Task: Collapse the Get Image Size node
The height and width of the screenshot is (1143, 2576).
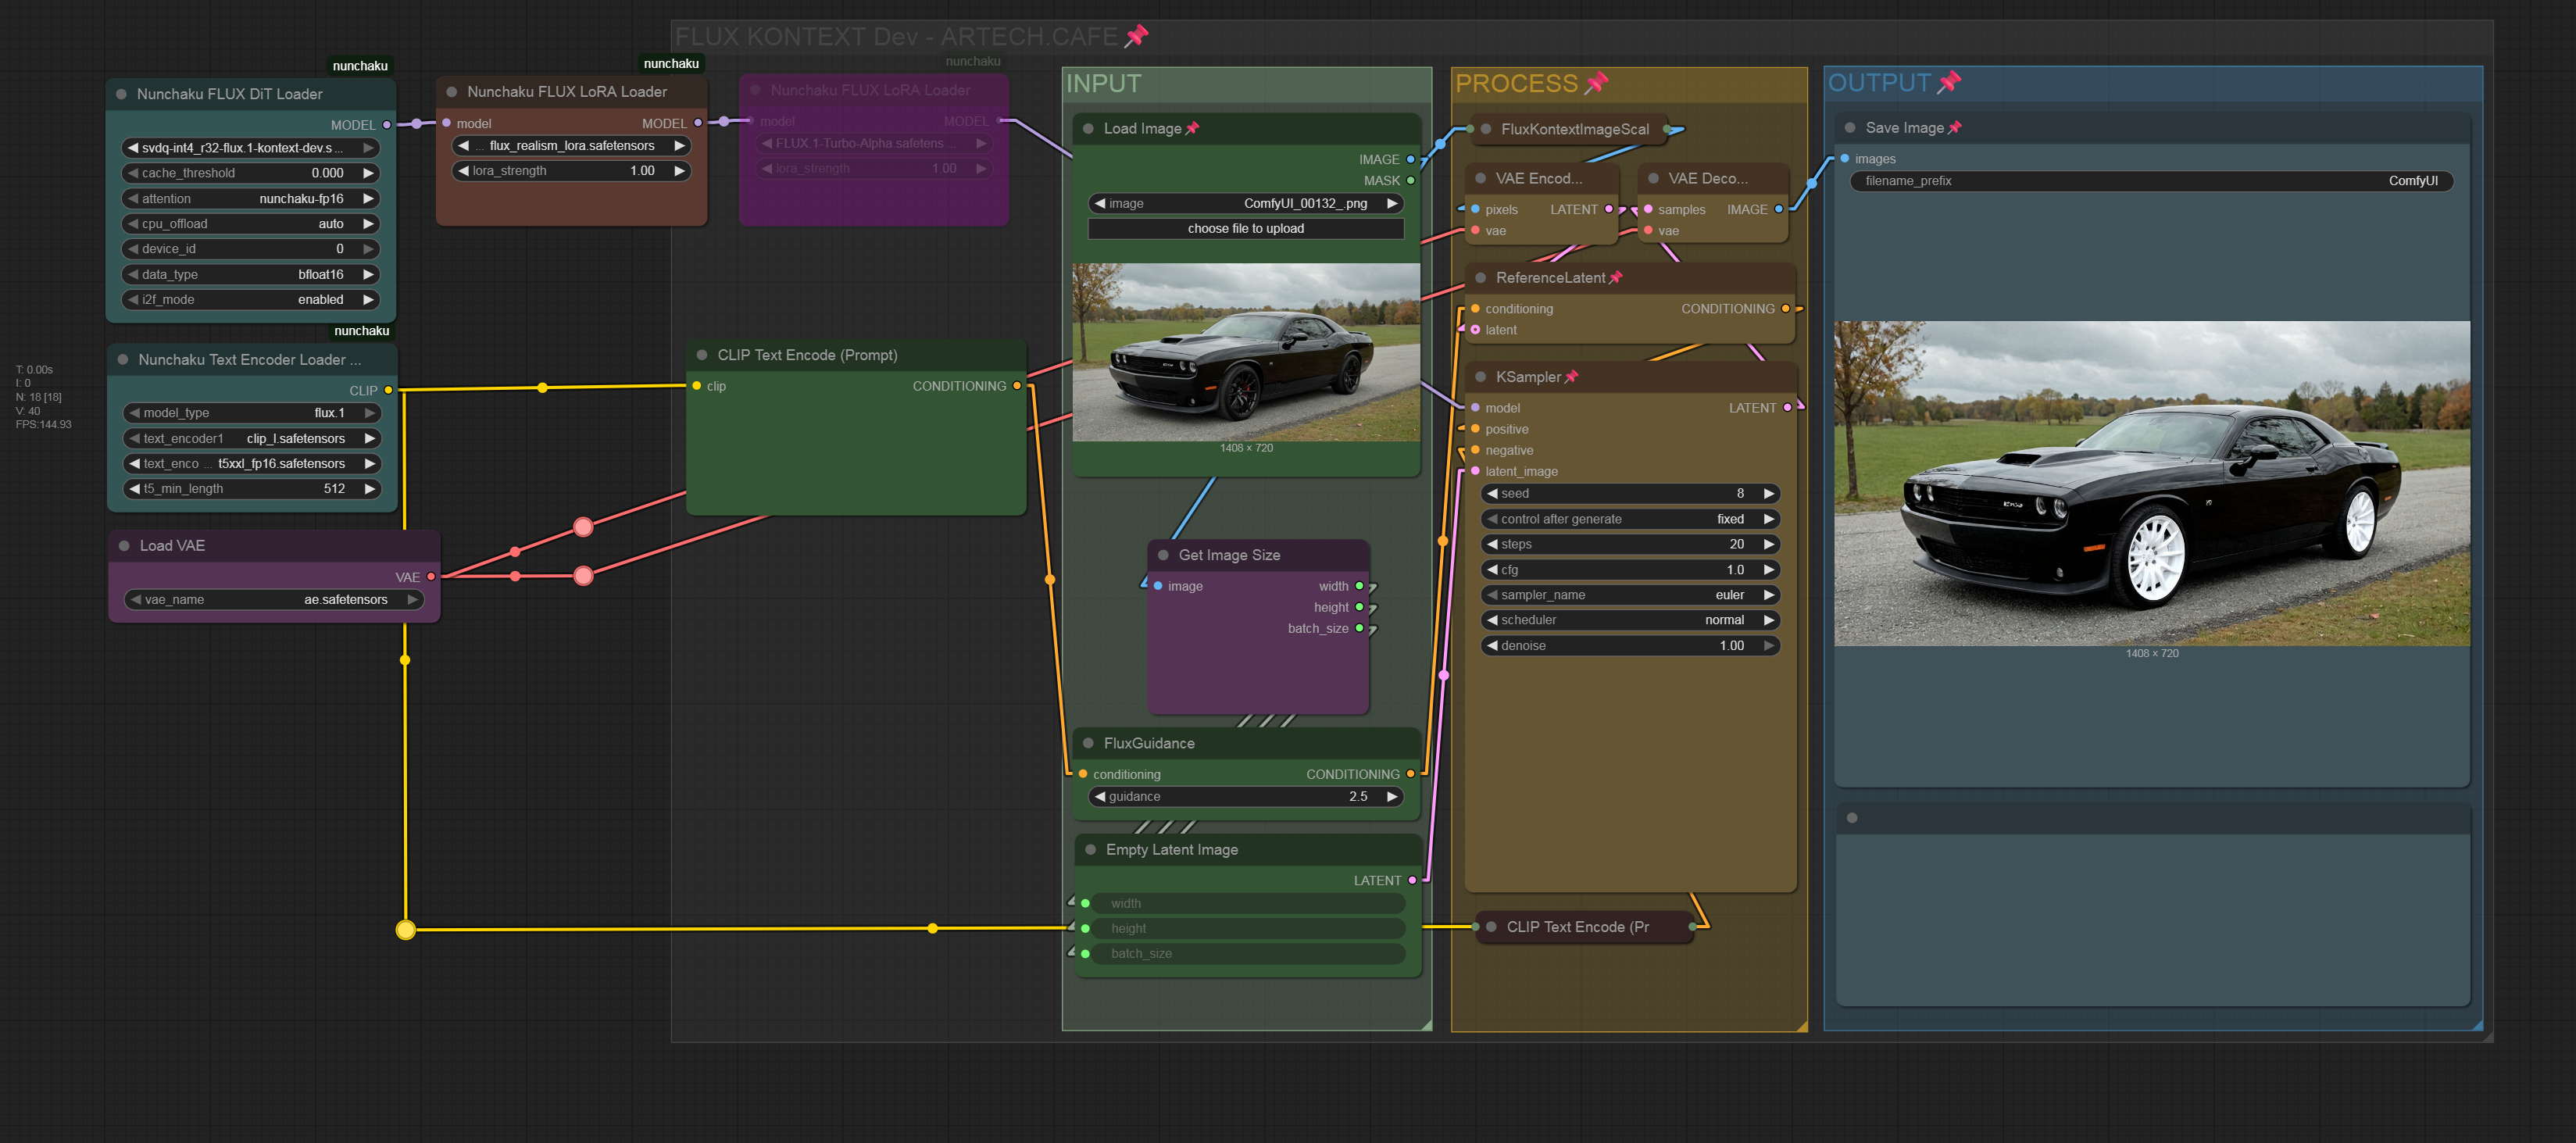Action: click(1163, 555)
